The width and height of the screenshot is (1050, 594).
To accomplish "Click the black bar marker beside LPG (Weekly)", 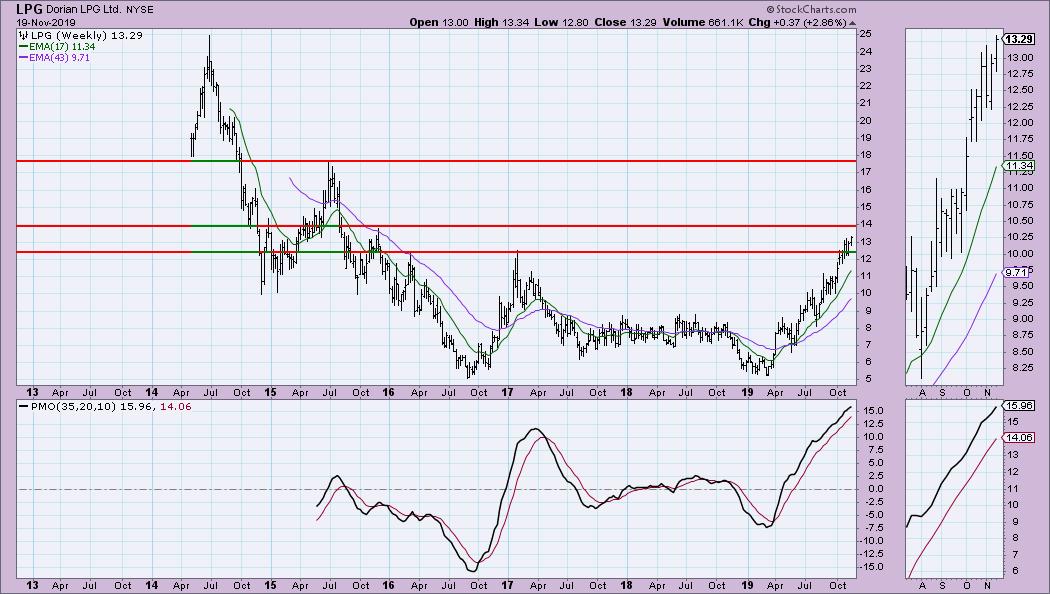I will 23,35.
